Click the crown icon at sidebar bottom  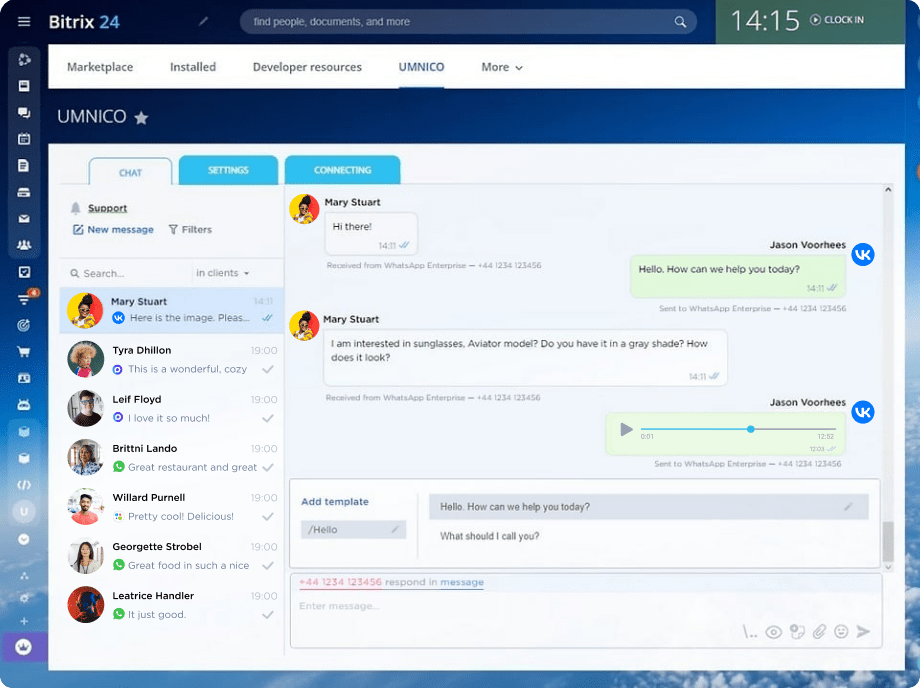[24, 647]
